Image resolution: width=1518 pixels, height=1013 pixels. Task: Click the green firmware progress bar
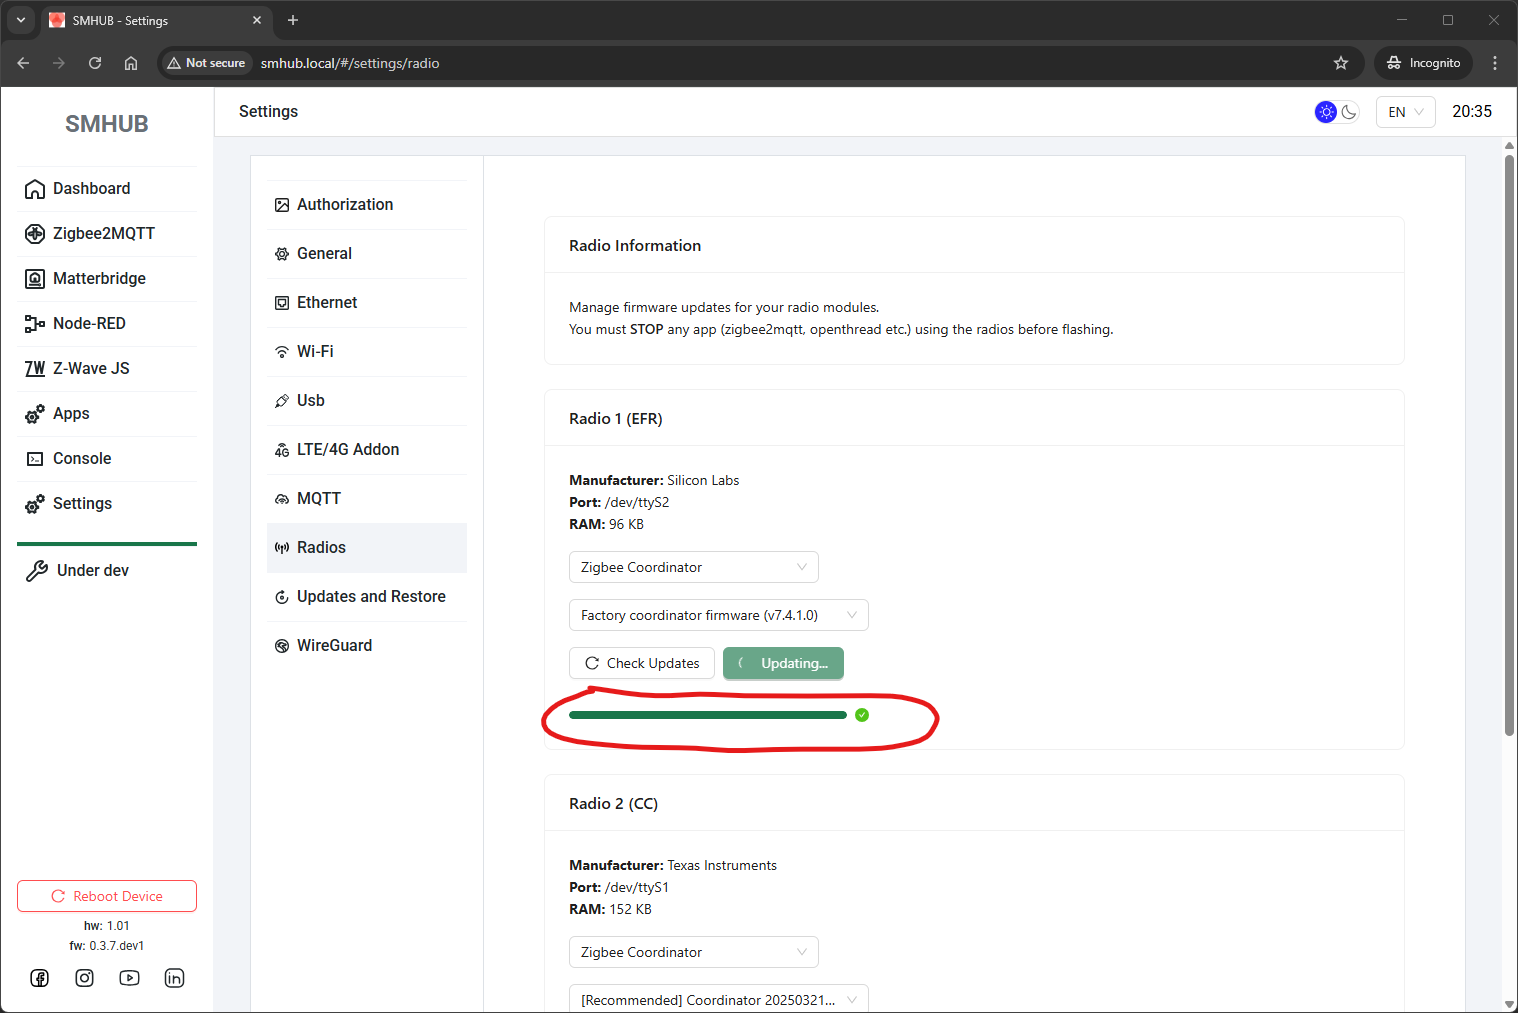pyautogui.click(x=707, y=715)
